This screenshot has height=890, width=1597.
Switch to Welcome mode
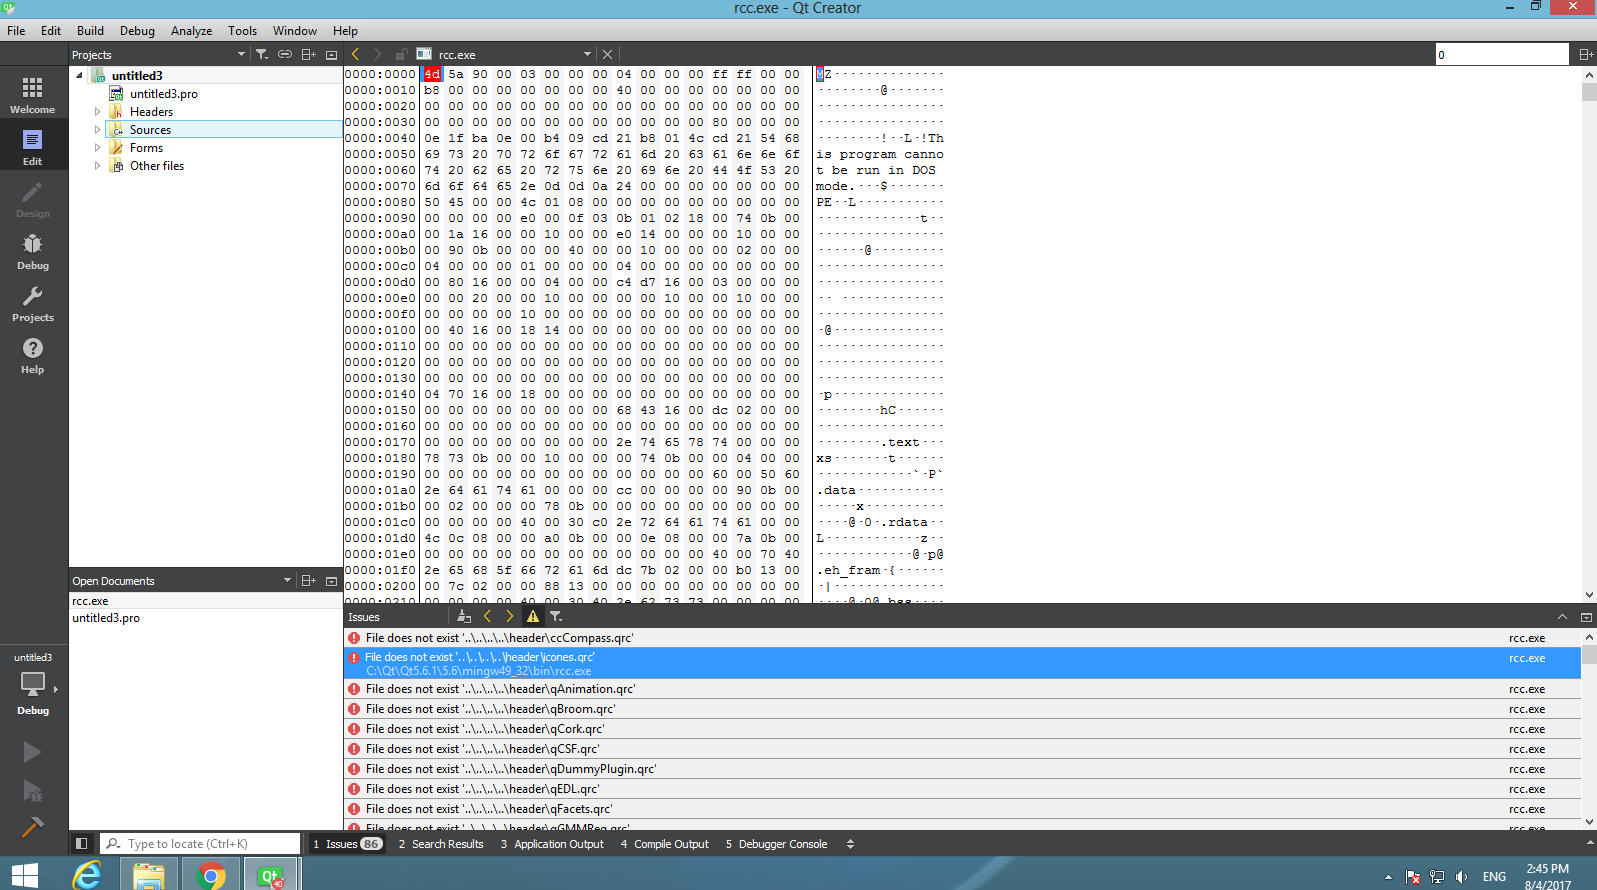(33, 94)
